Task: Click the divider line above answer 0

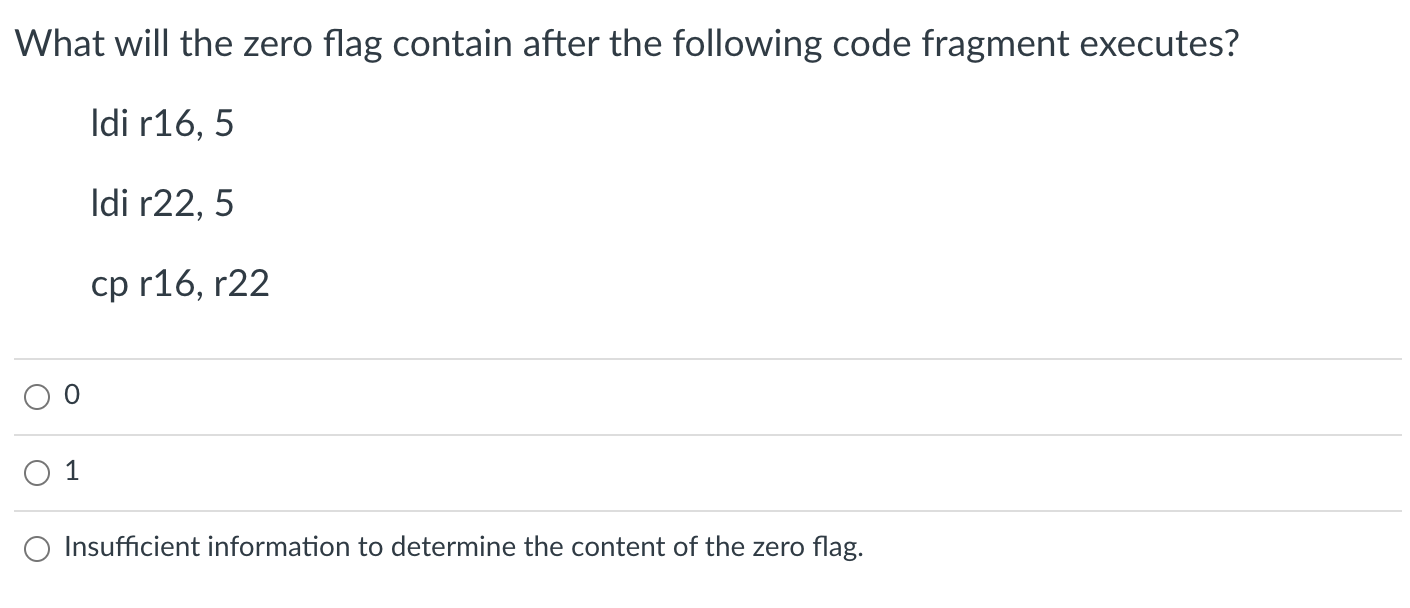Action: coord(705,358)
